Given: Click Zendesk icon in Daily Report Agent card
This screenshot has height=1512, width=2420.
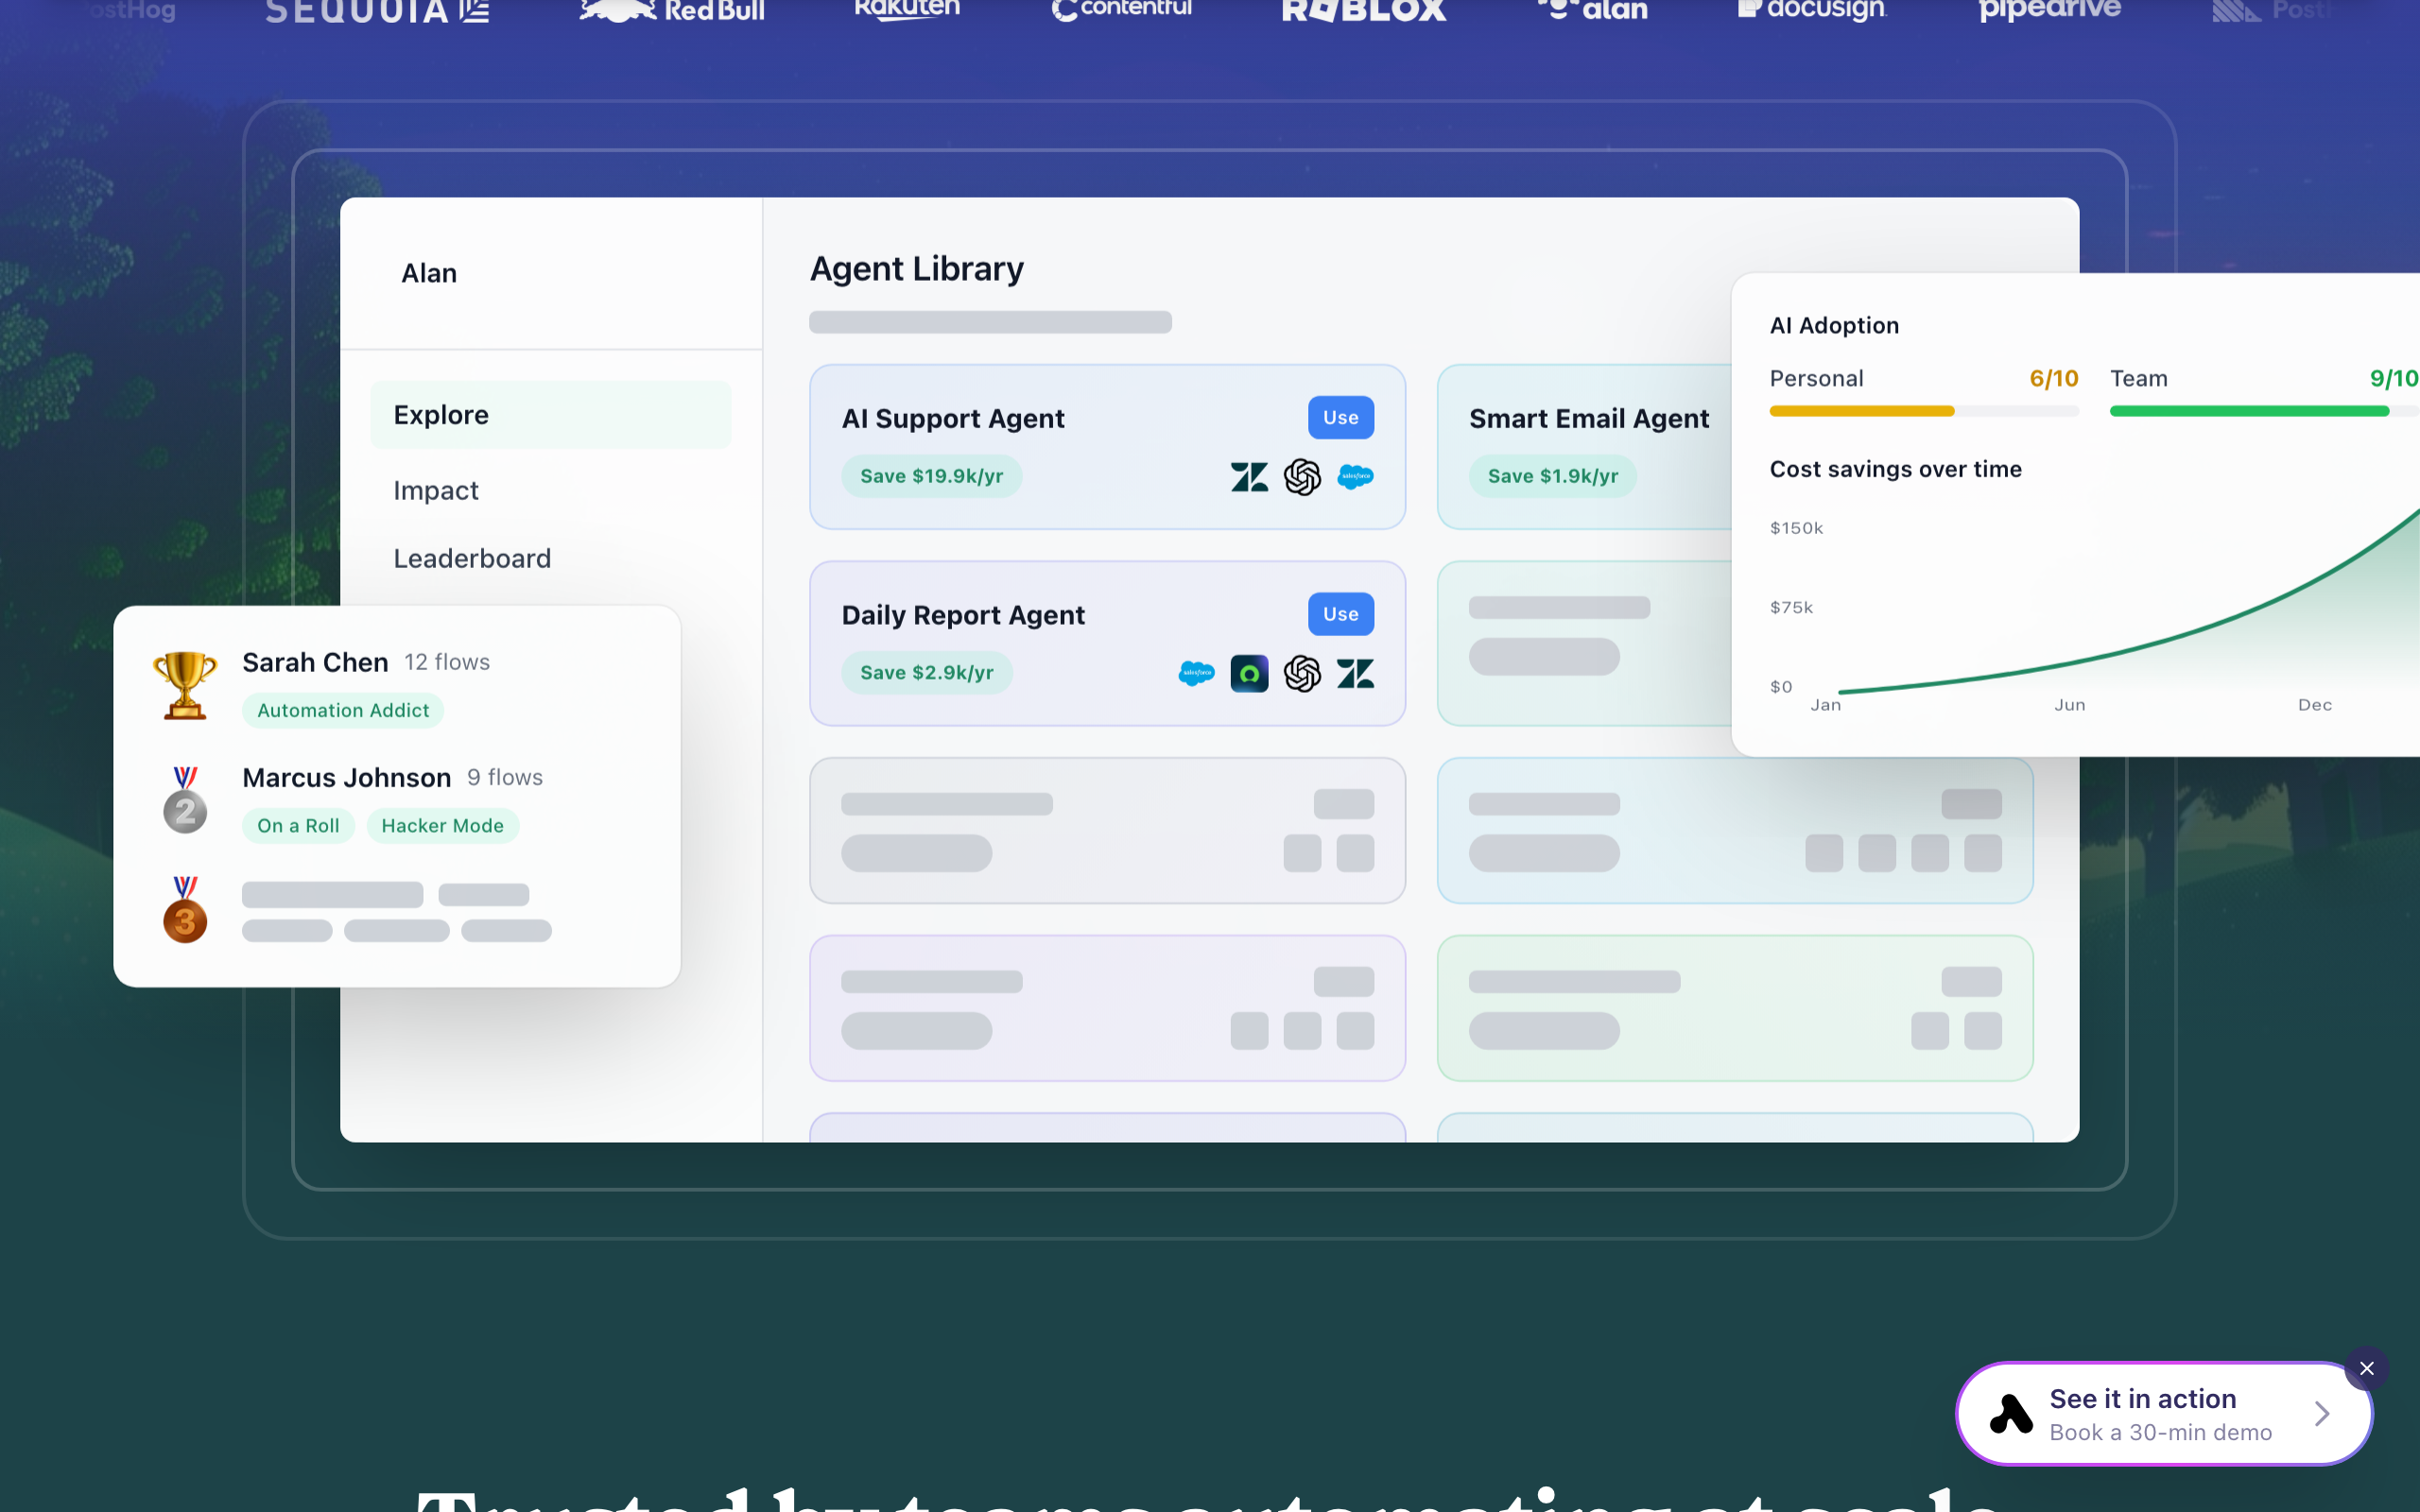Looking at the screenshot, I should coord(1355,673).
